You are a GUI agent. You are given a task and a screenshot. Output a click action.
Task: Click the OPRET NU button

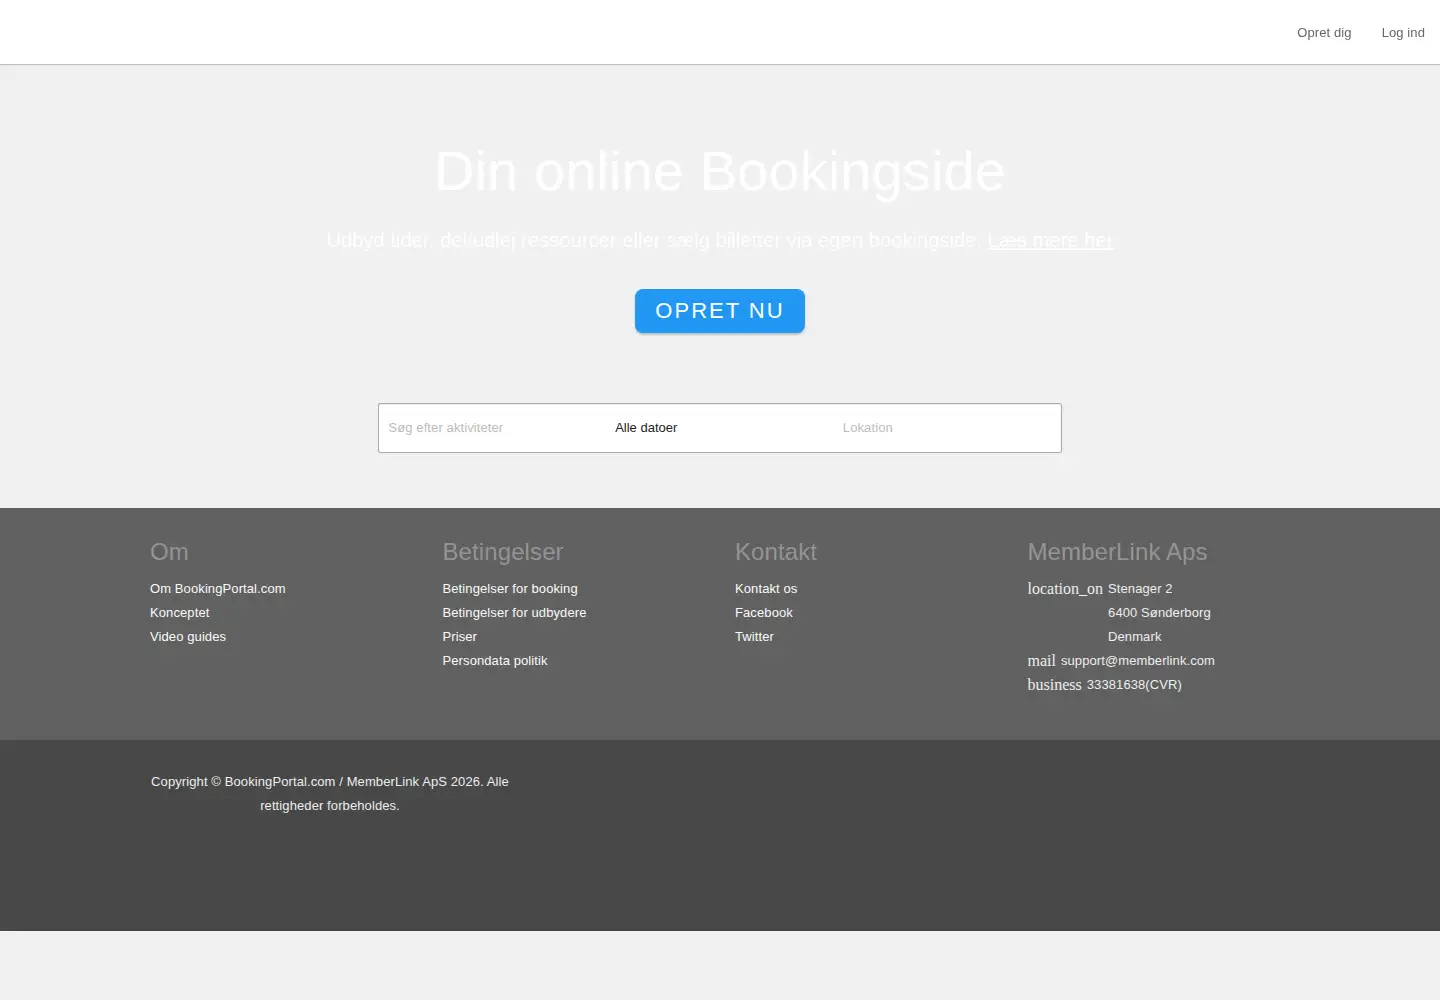click(720, 311)
